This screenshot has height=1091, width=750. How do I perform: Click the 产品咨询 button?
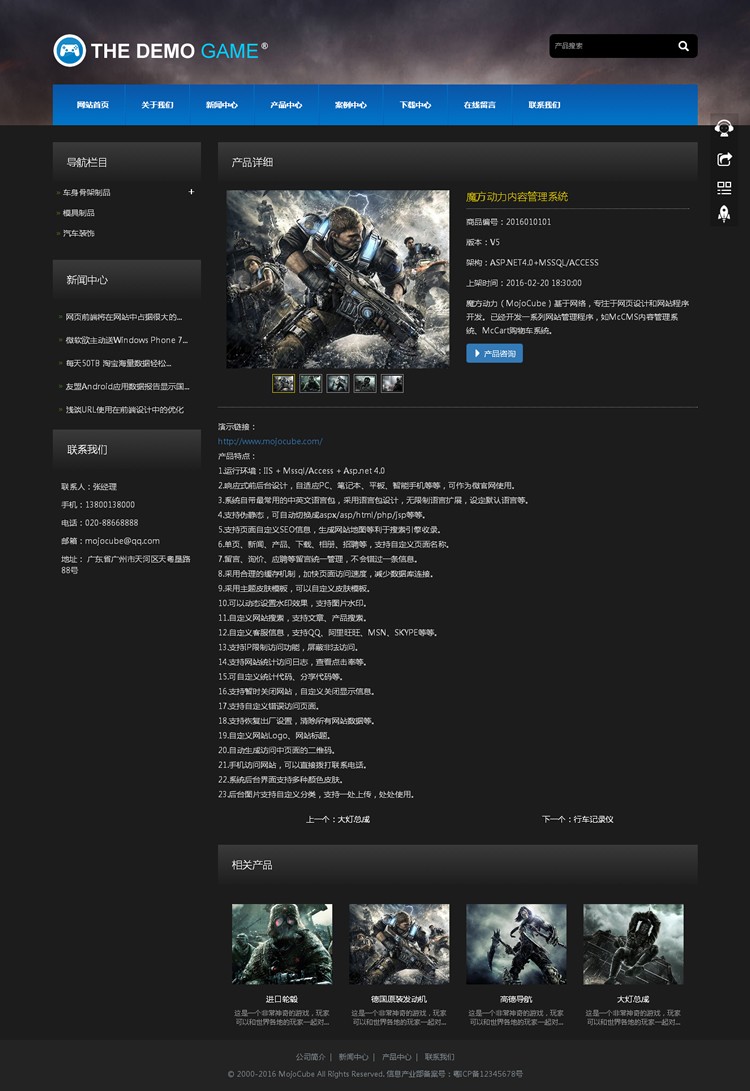pos(494,353)
